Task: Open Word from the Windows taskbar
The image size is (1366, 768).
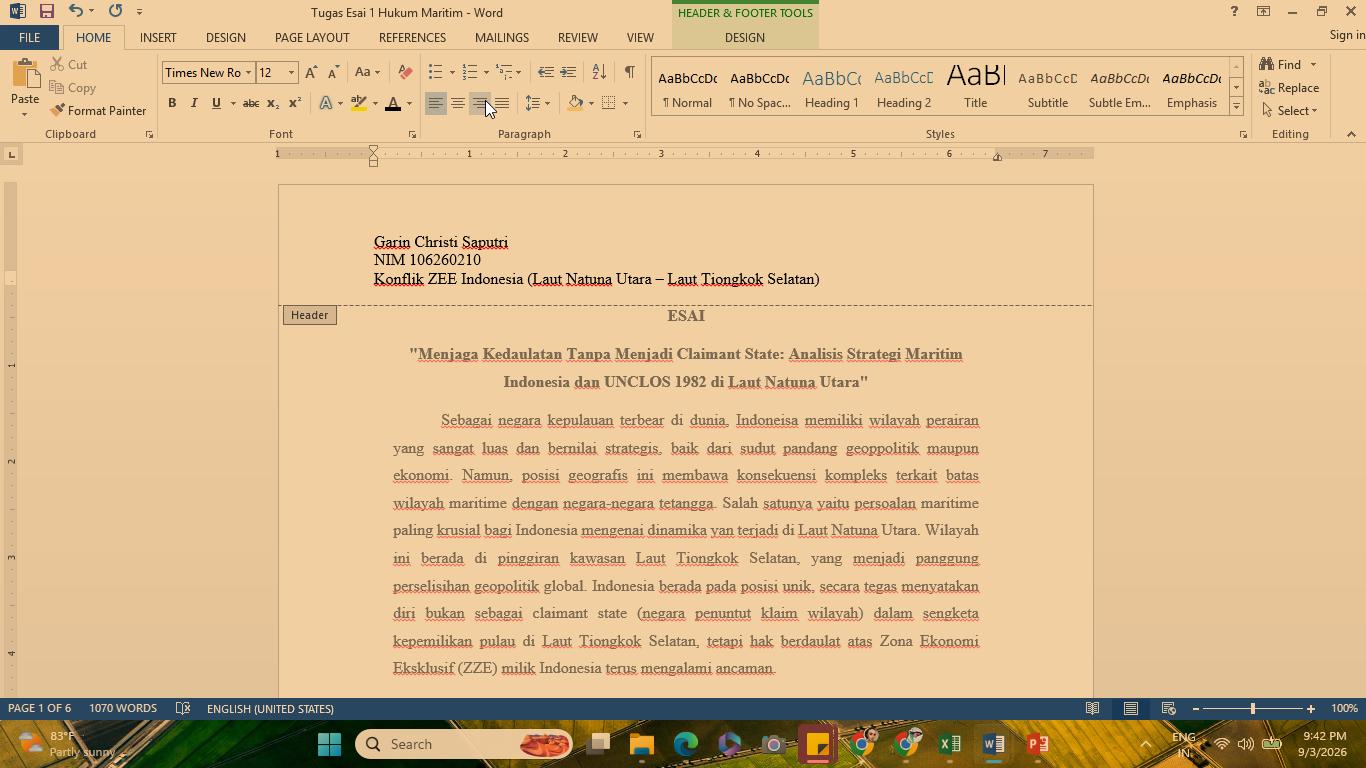Action: point(993,744)
